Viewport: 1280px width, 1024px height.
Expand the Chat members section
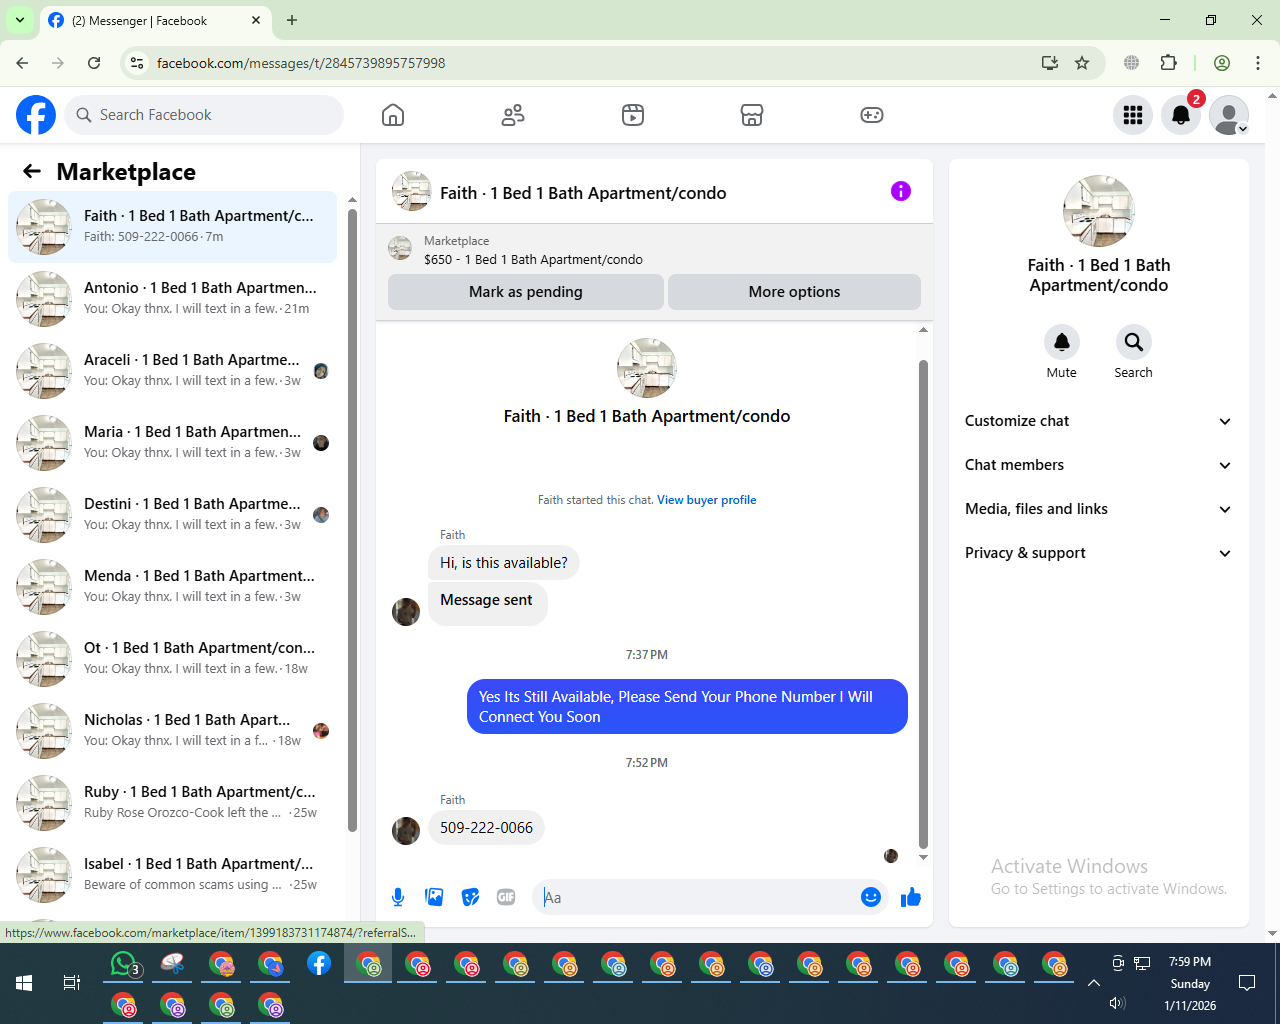(1099, 465)
